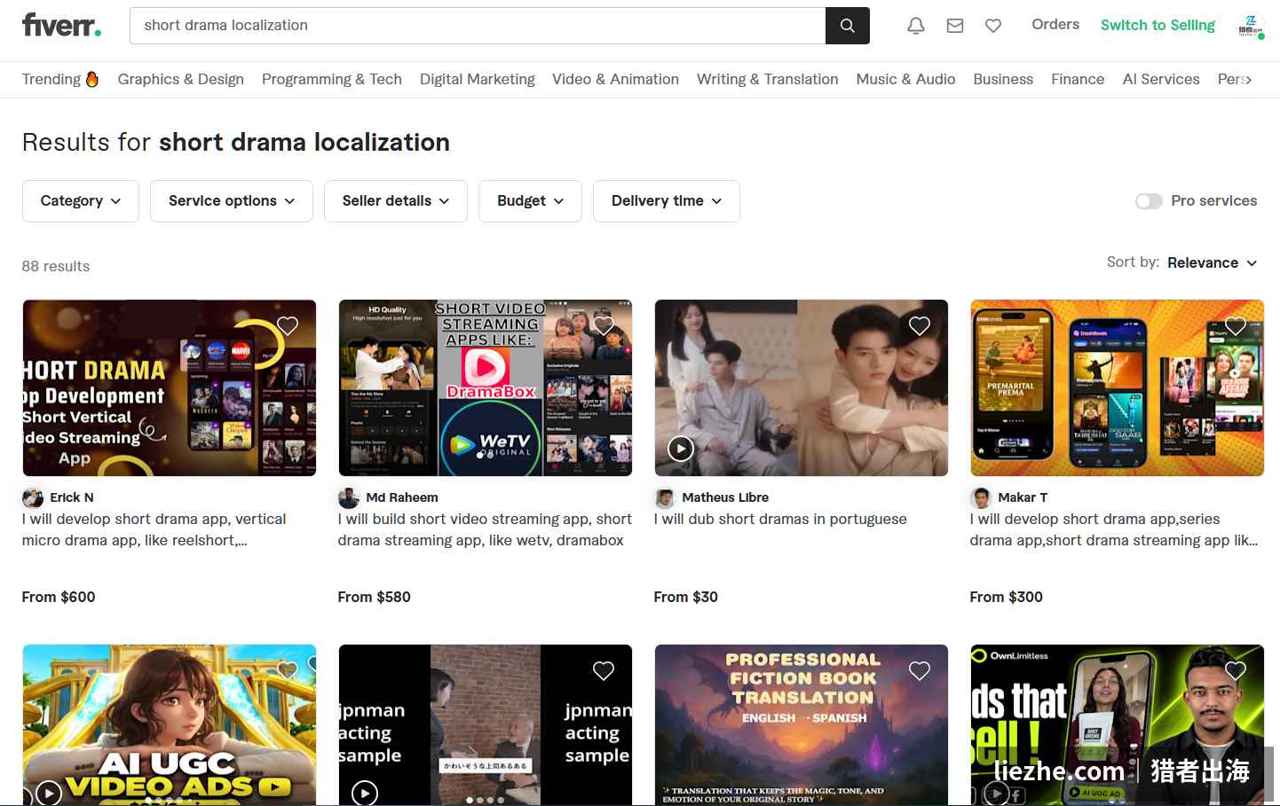Screen dimensions: 1280x806
Task: Open Erick N's short drama app gig title
Action: tap(154, 530)
